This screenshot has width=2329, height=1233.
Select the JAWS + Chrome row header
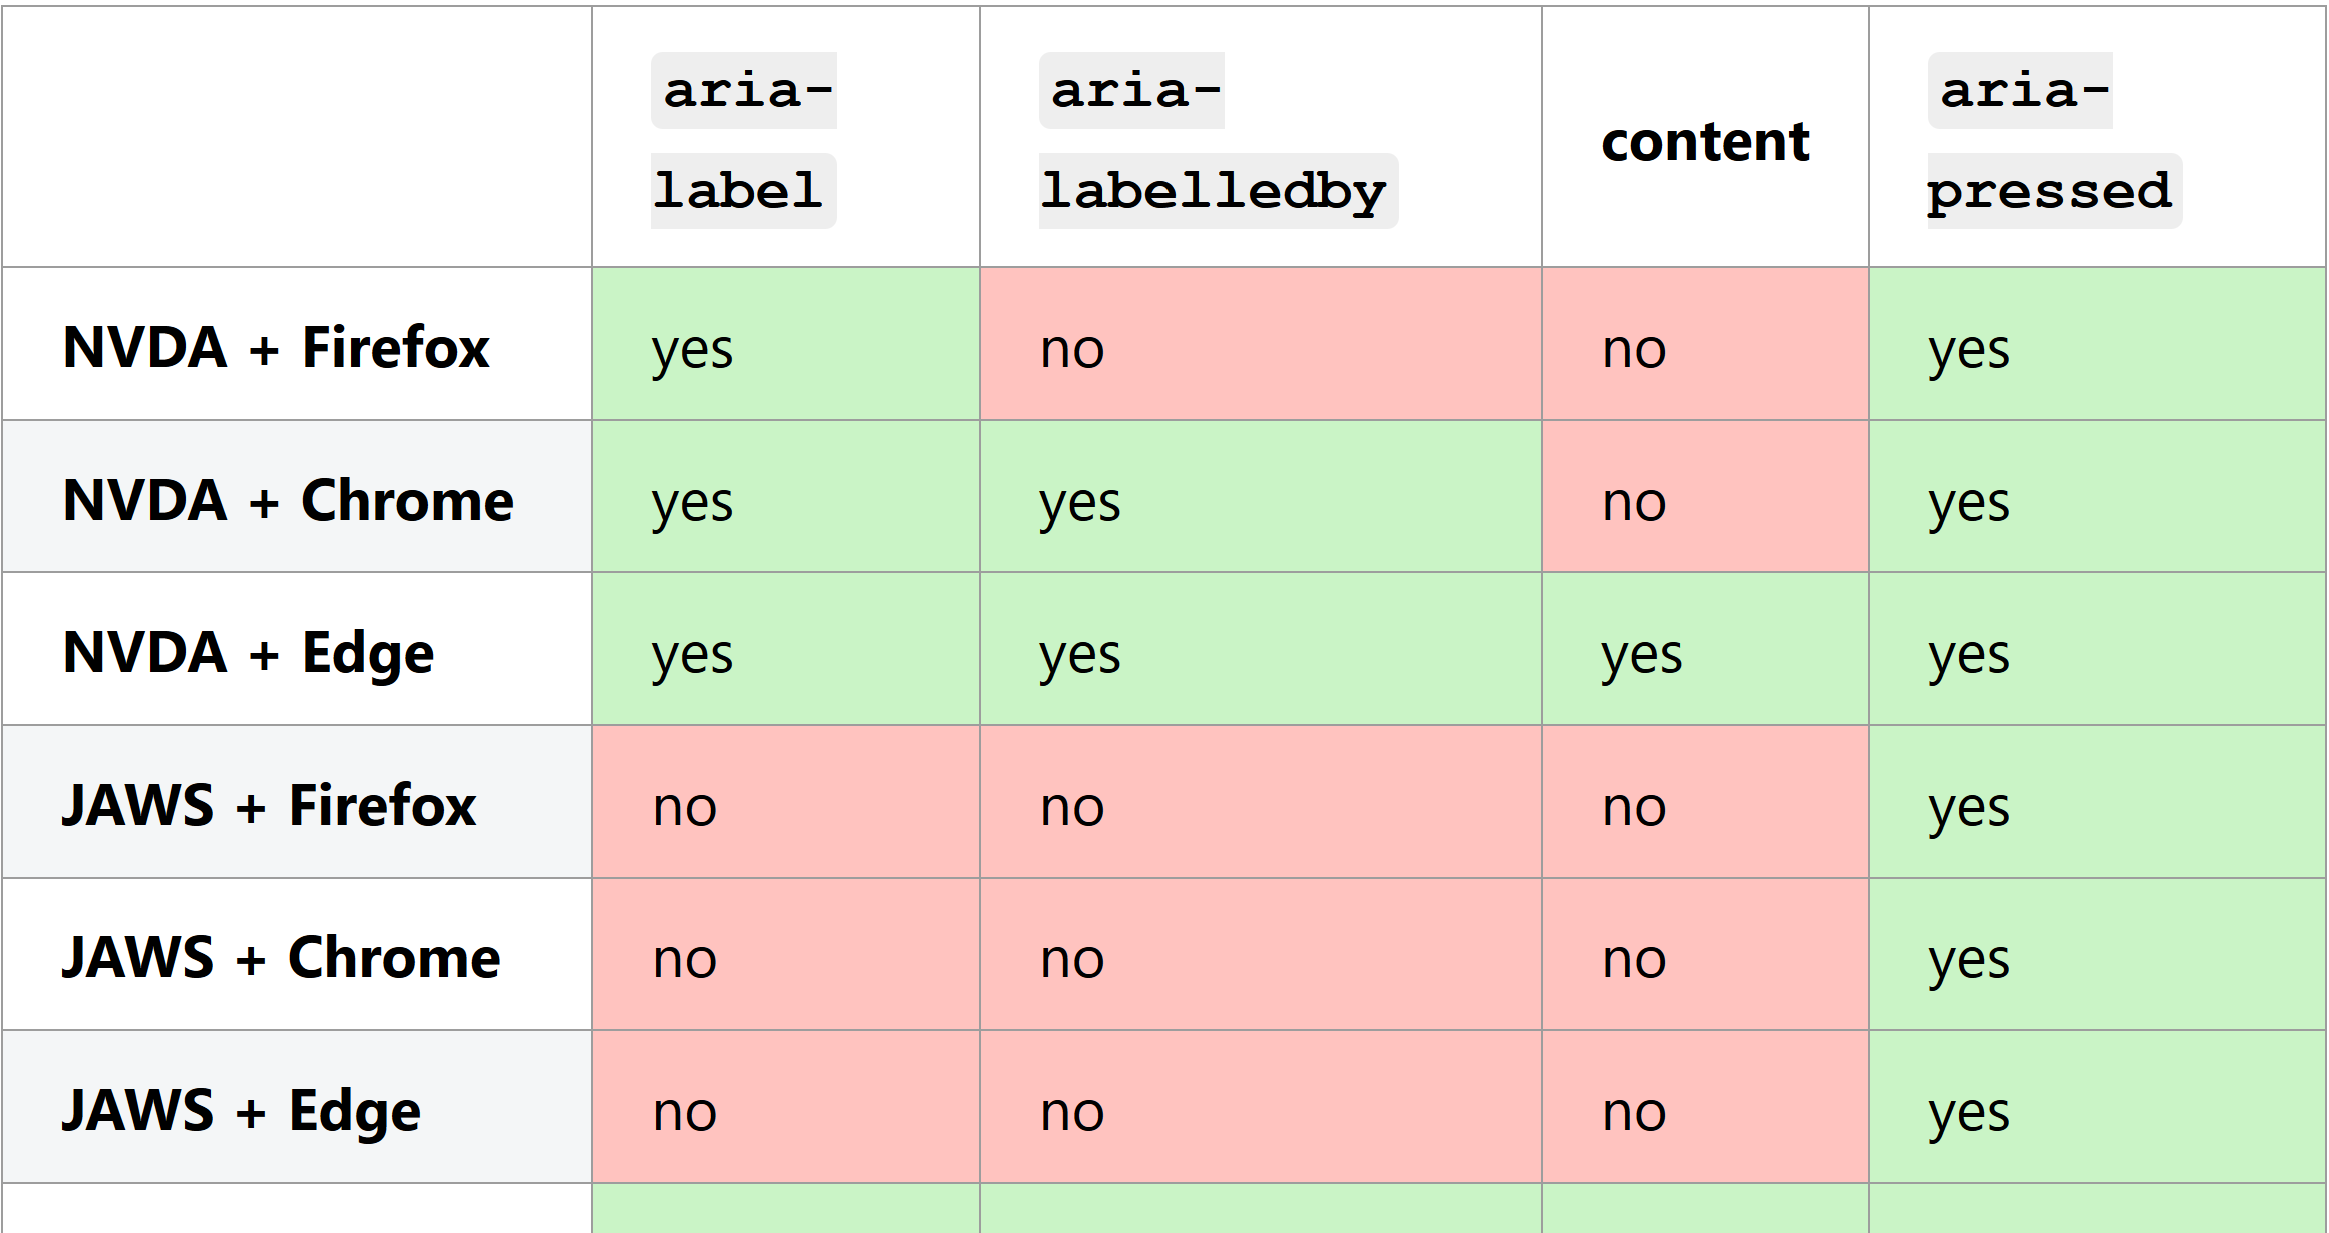tap(297, 954)
